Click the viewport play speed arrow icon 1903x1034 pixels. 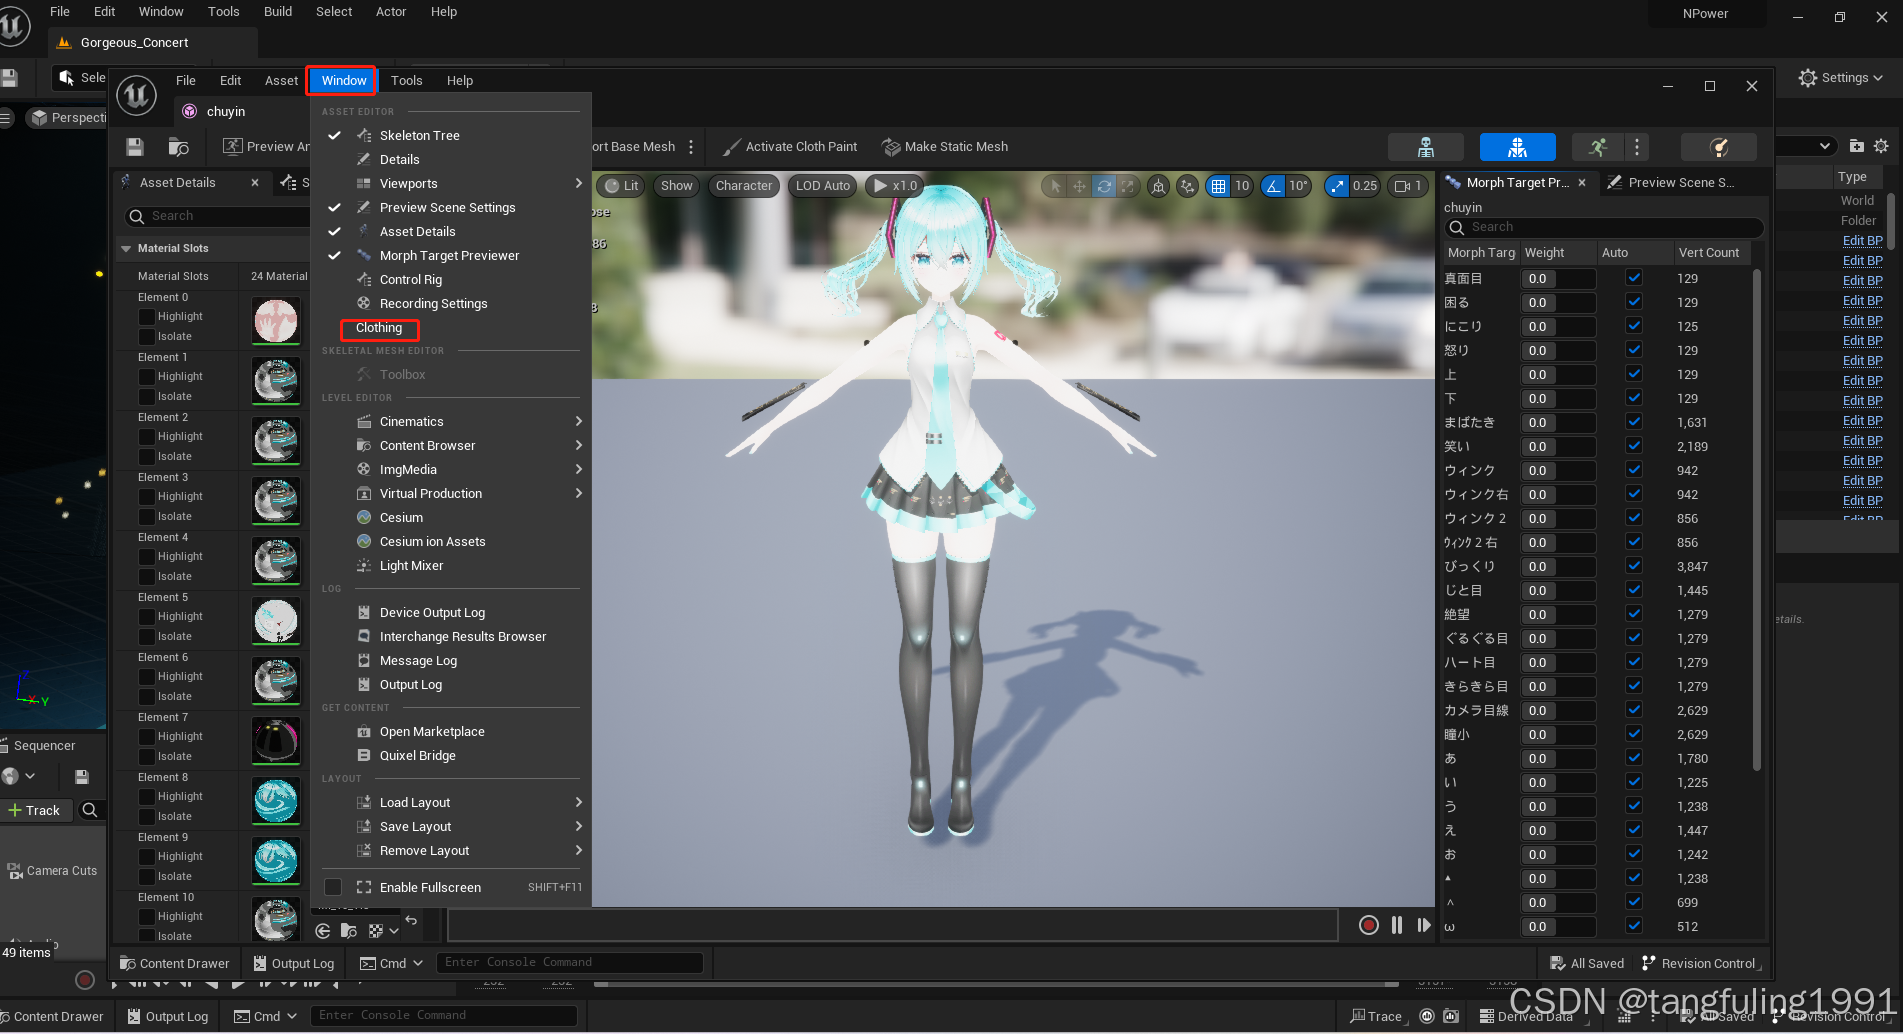880,185
